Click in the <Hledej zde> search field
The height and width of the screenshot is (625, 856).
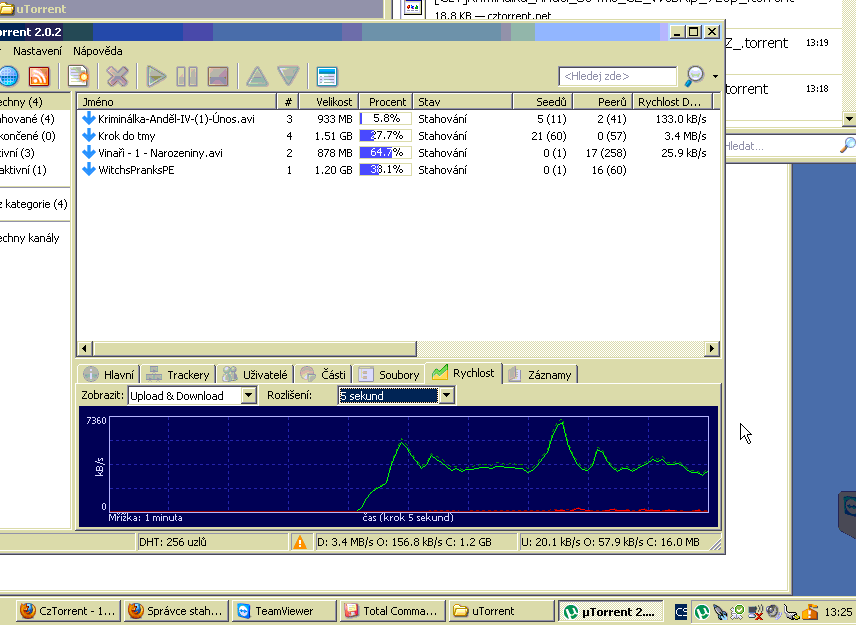(x=617, y=76)
